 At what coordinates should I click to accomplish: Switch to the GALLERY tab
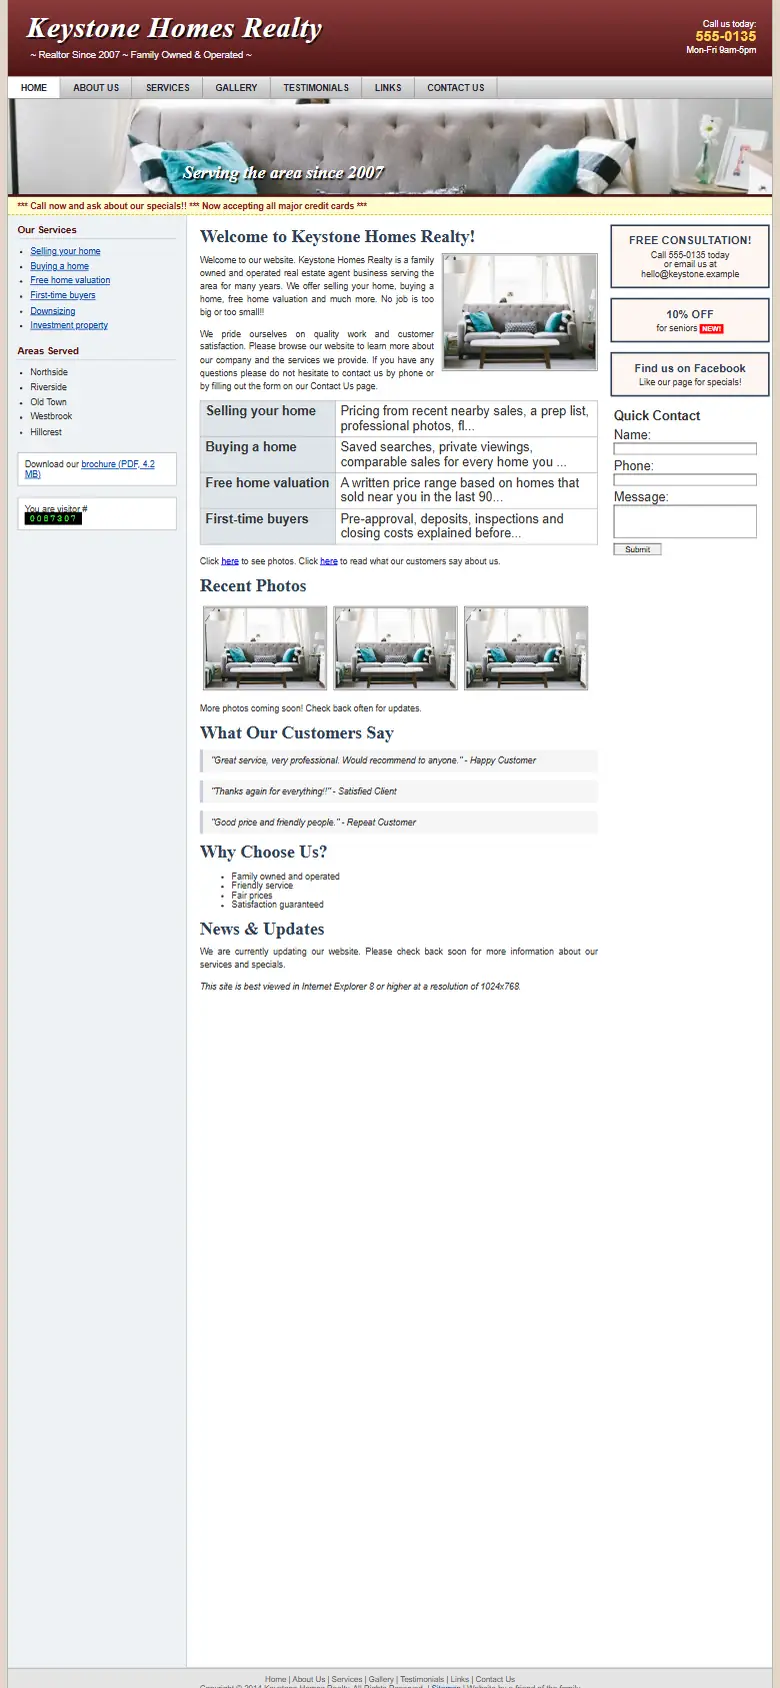click(236, 88)
